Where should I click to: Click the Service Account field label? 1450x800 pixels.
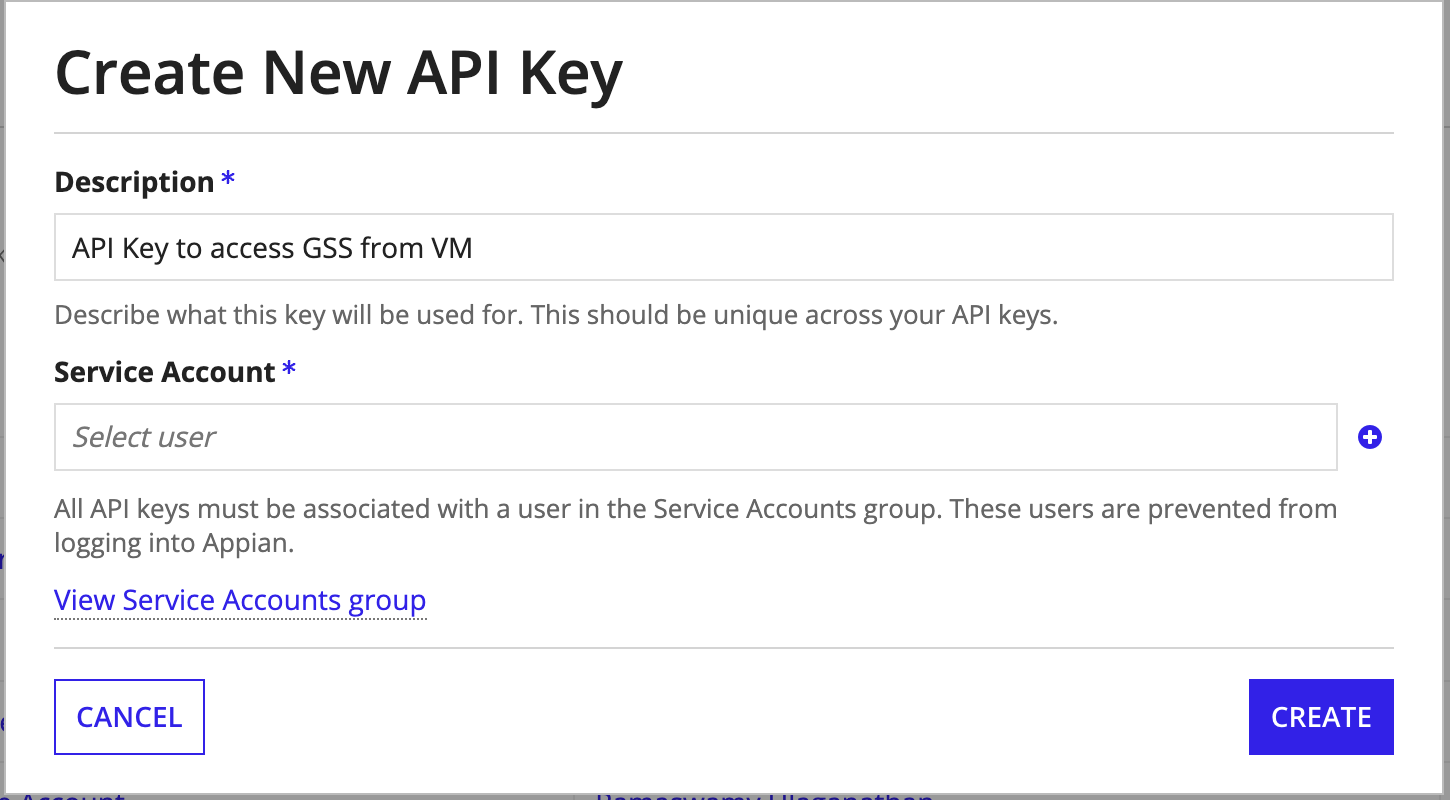tap(165, 372)
